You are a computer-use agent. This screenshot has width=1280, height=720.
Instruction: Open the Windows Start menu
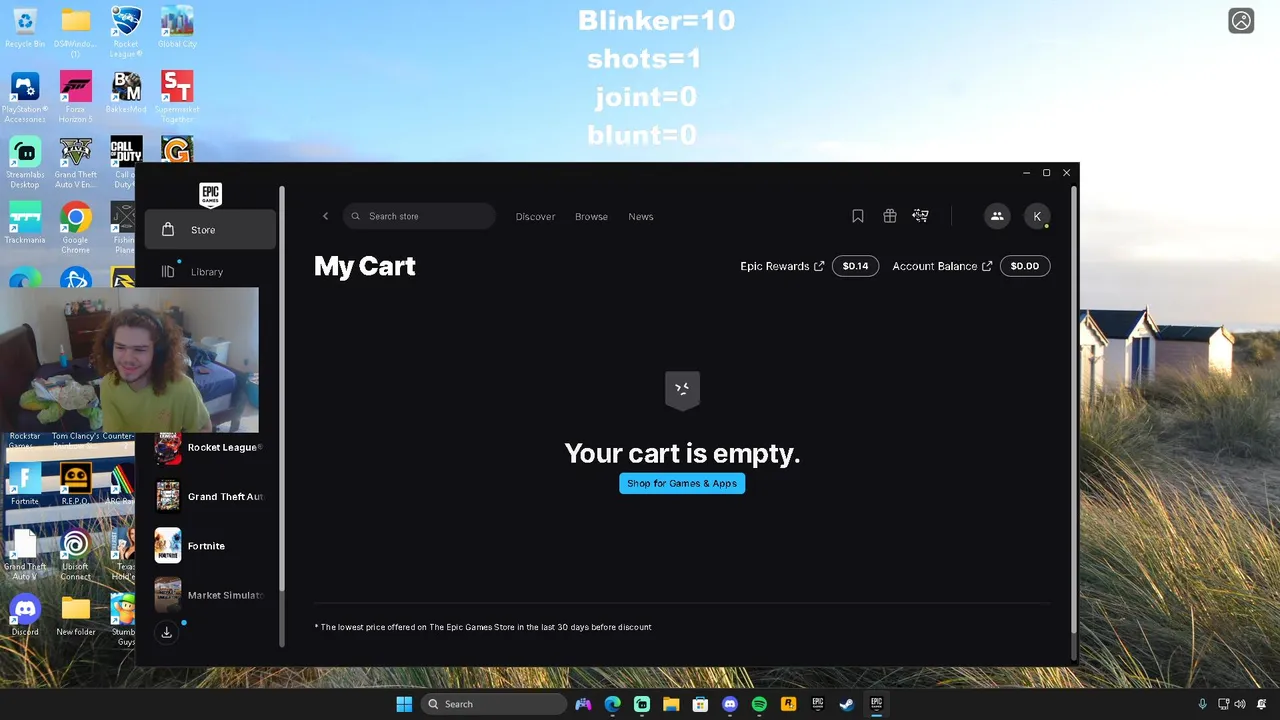click(404, 704)
